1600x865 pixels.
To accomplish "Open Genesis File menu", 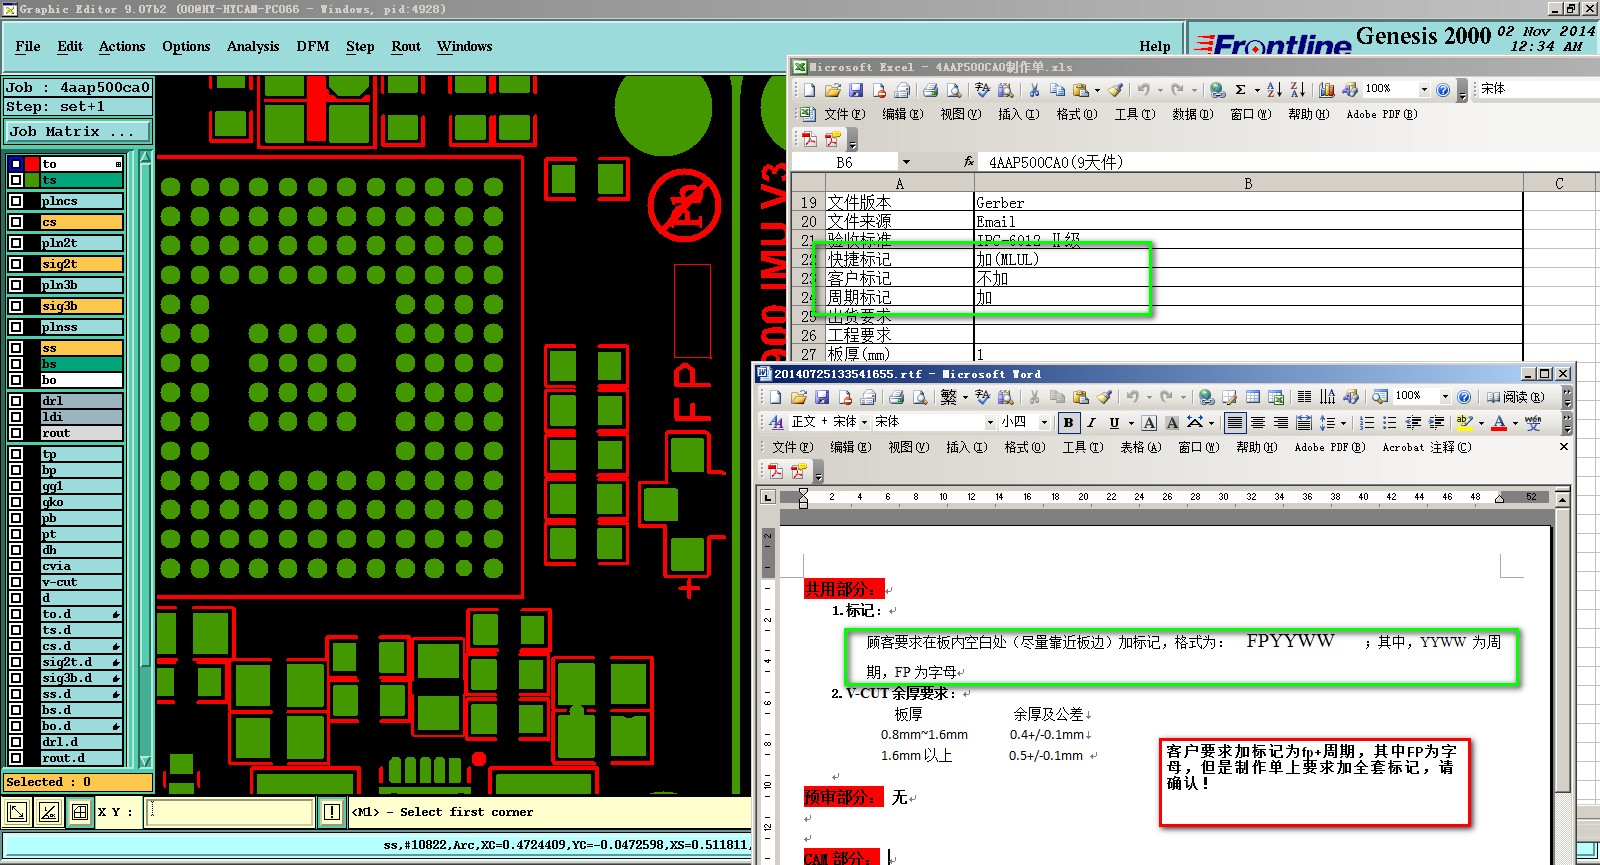I will tap(28, 46).
